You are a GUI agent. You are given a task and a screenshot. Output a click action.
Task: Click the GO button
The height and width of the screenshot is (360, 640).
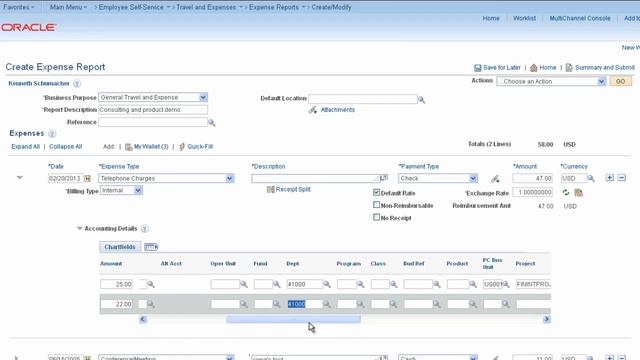pyautogui.click(x=620, y=81)
